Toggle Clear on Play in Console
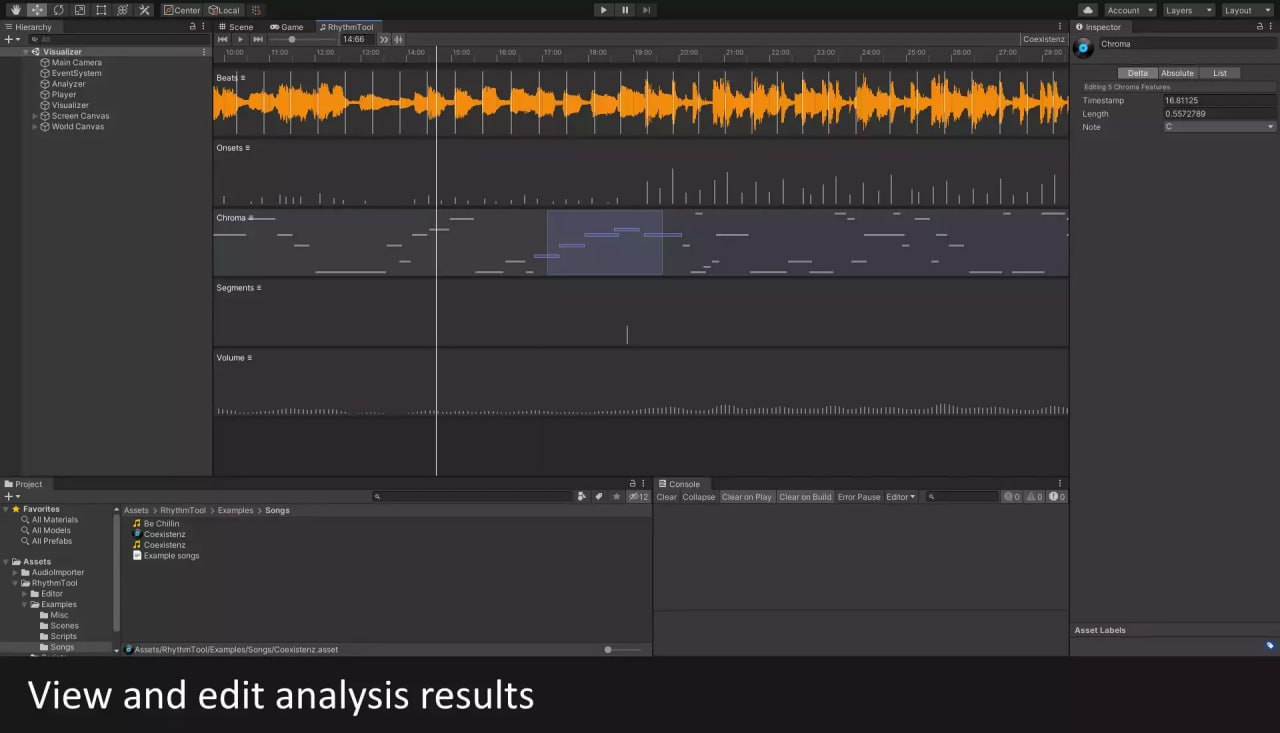 746,497
